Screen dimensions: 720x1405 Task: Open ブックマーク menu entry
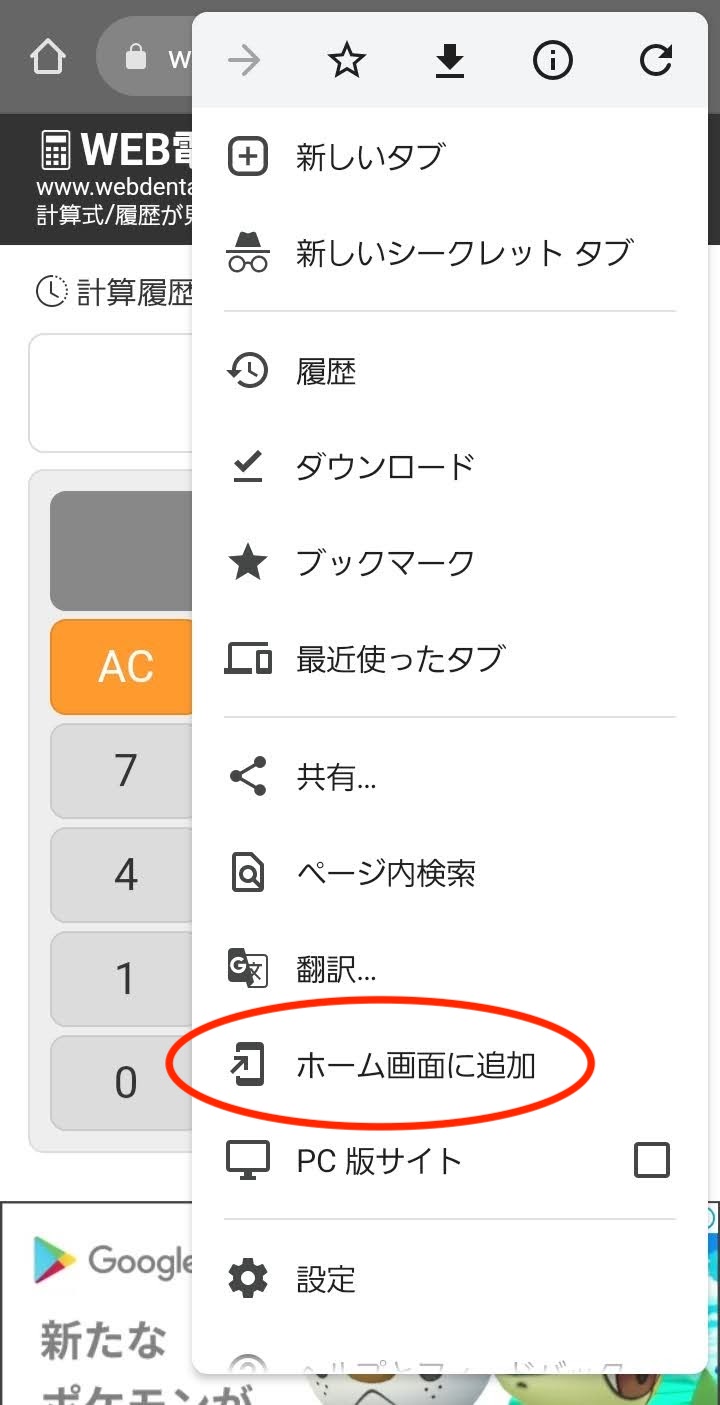384,563
